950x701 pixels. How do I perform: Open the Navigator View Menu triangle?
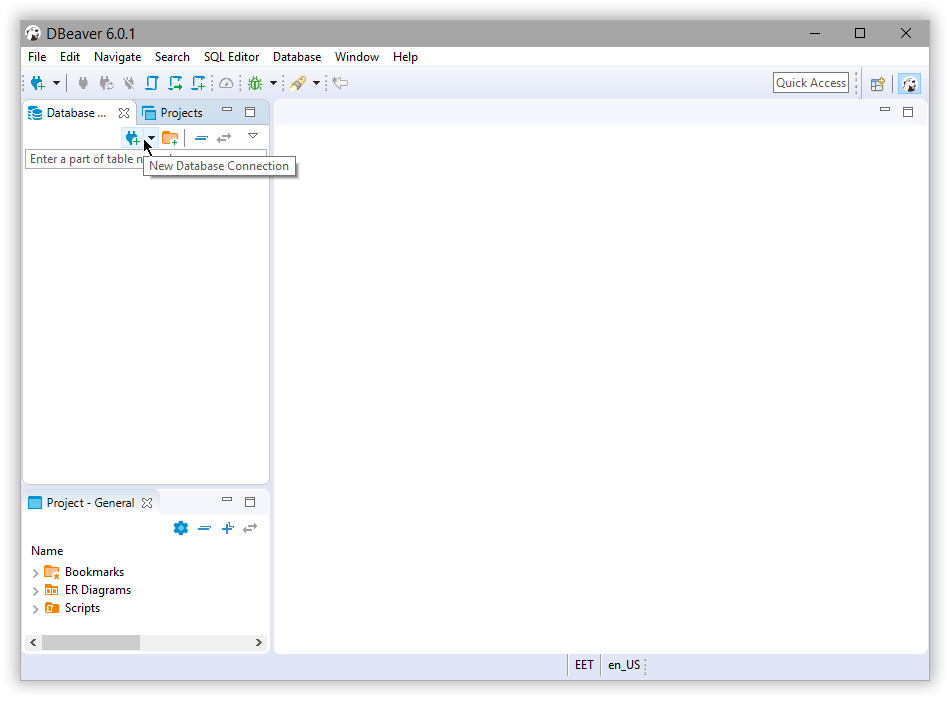(x=253, y=136)
